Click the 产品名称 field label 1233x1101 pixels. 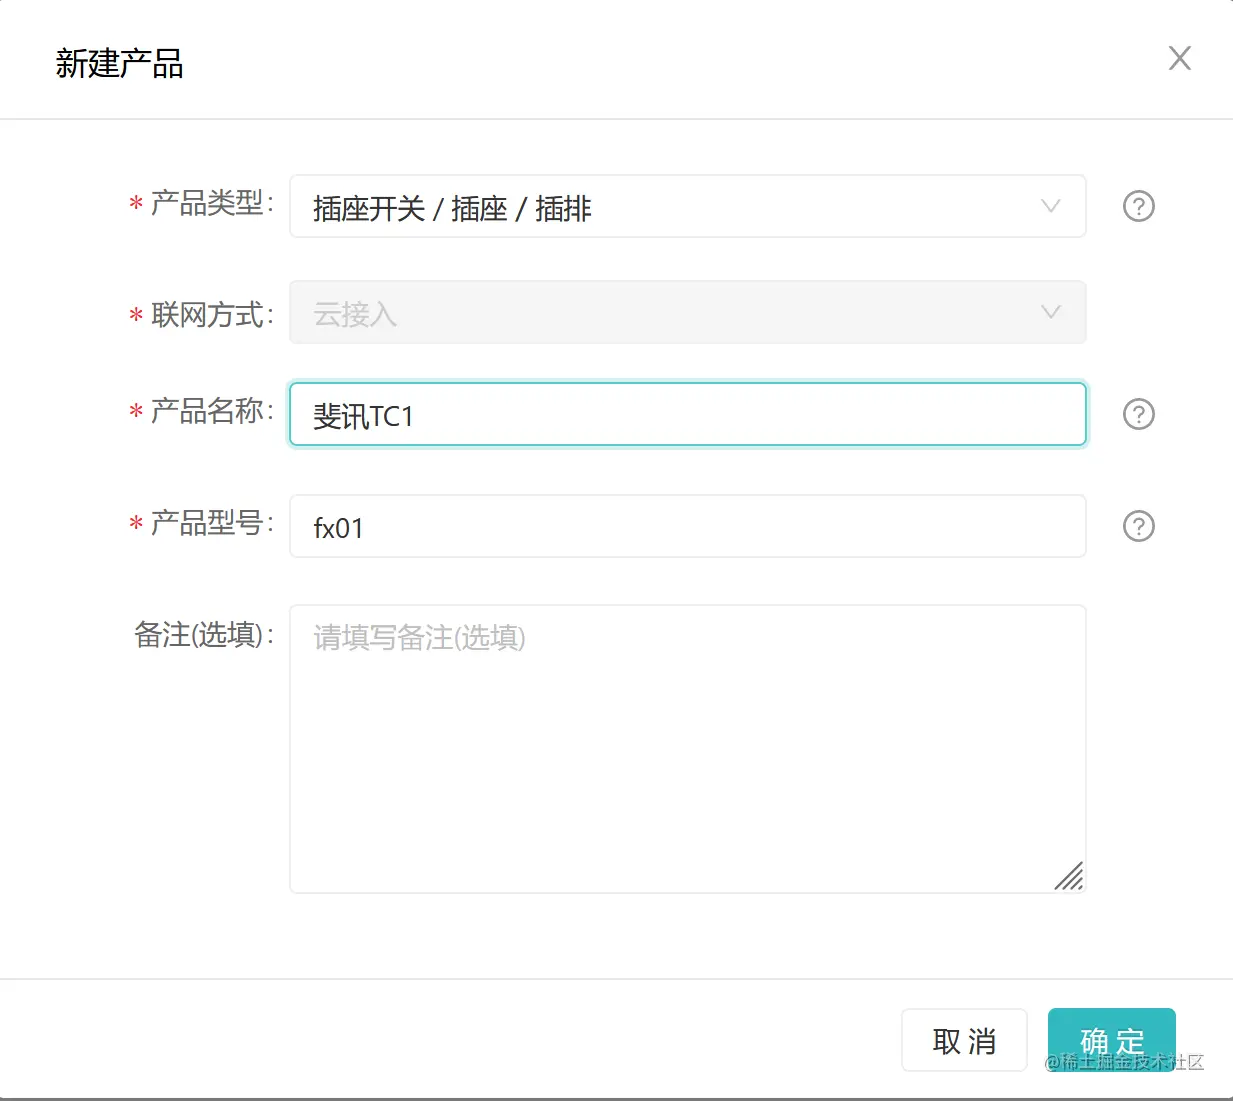pyautogui.click(x=207, y=411)
